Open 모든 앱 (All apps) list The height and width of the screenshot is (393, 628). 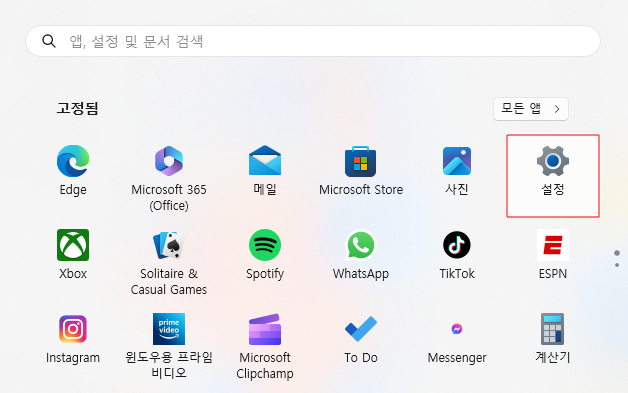coord(531,109)
